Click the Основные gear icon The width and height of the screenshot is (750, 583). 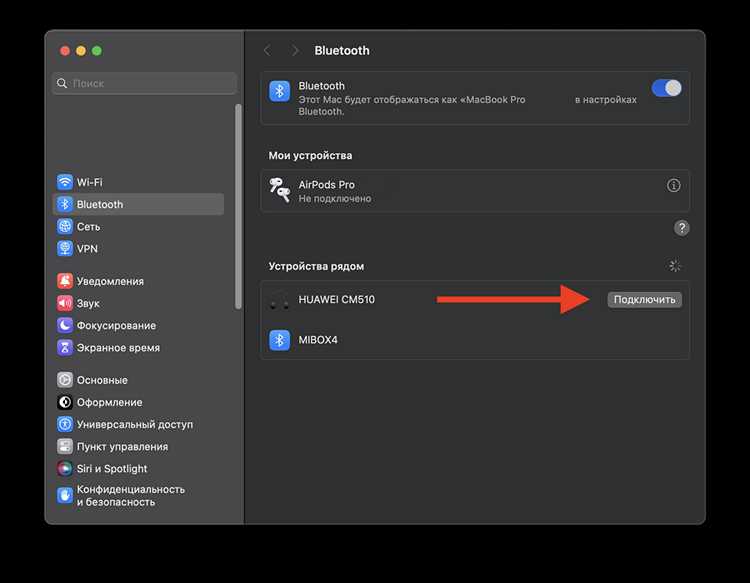65,380
